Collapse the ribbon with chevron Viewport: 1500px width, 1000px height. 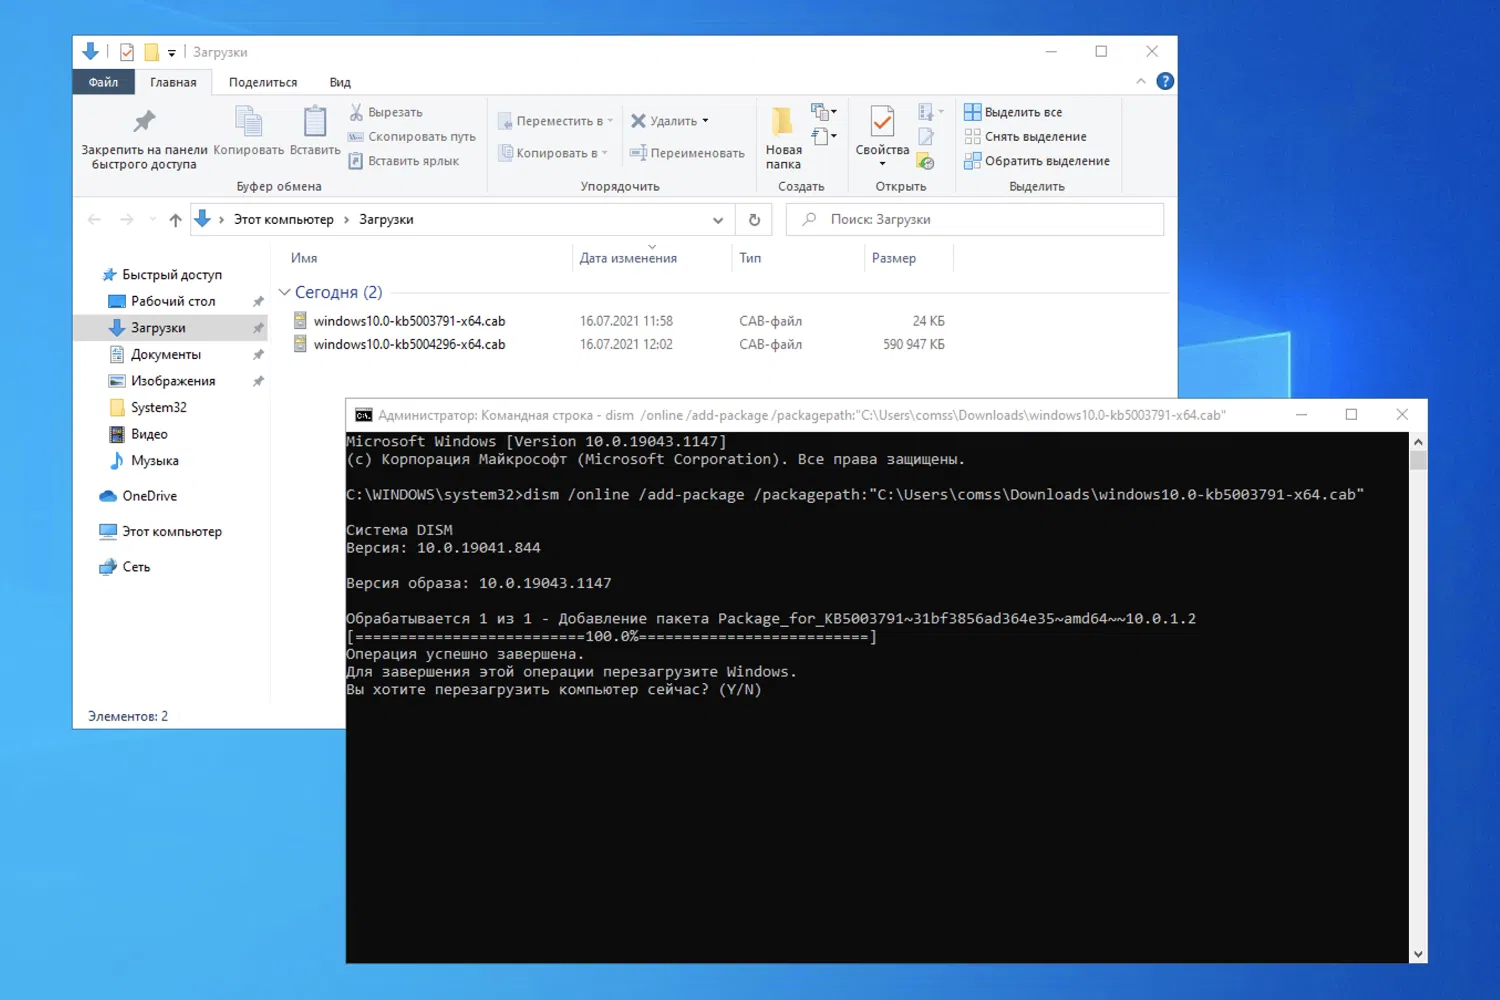click(1141, 81)
